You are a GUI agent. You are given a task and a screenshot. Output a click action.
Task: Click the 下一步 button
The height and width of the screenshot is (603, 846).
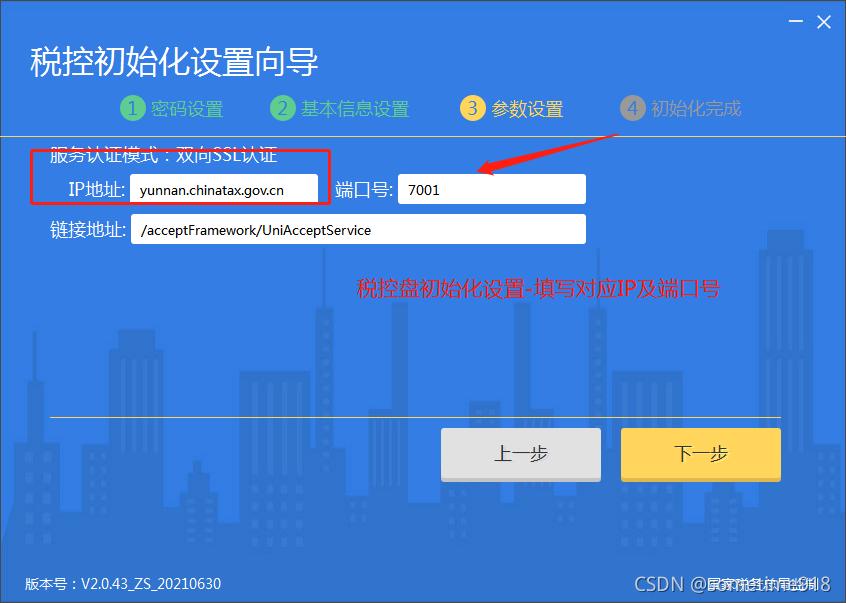point(700,454)
